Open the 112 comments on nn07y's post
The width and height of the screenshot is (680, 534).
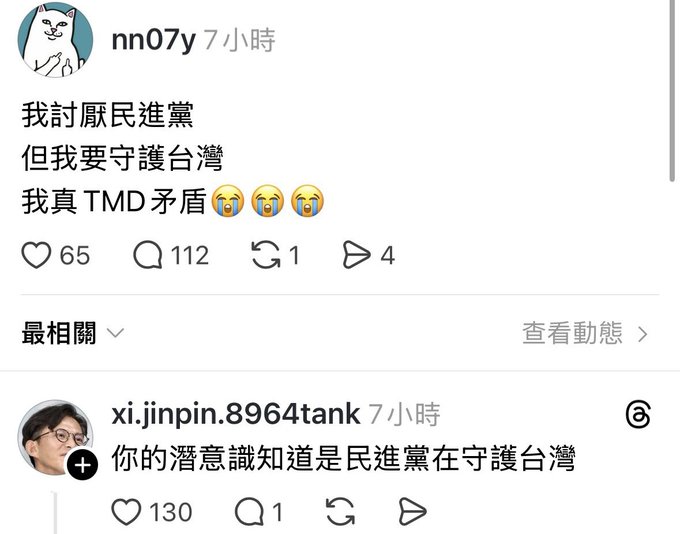point(148,255)
